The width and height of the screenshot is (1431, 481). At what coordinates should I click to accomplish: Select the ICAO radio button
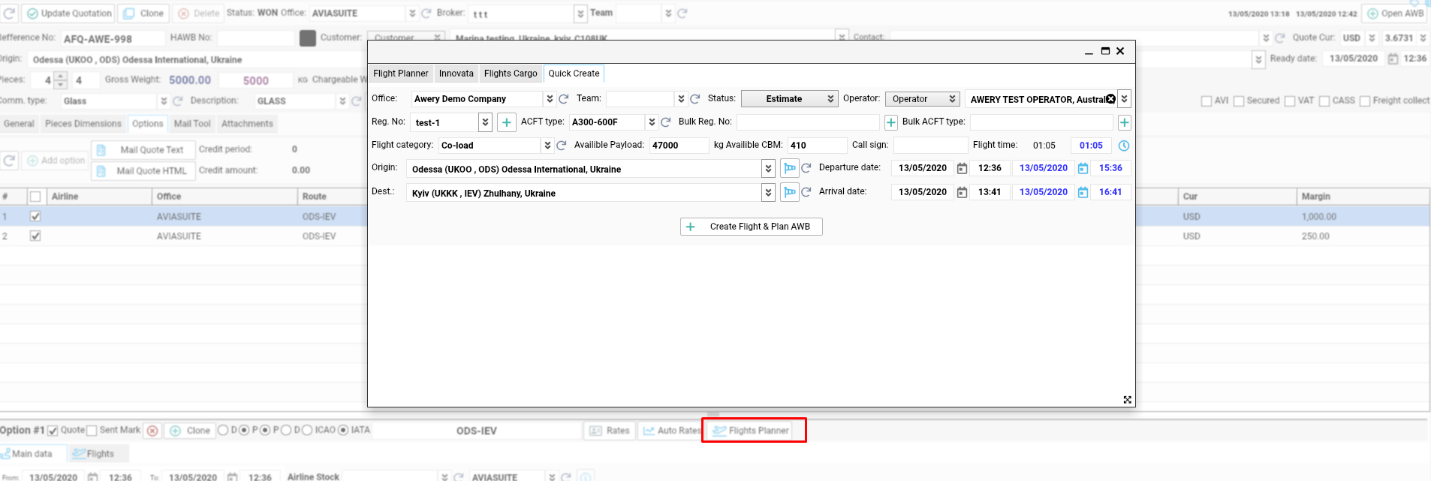[x=308, y=431]
